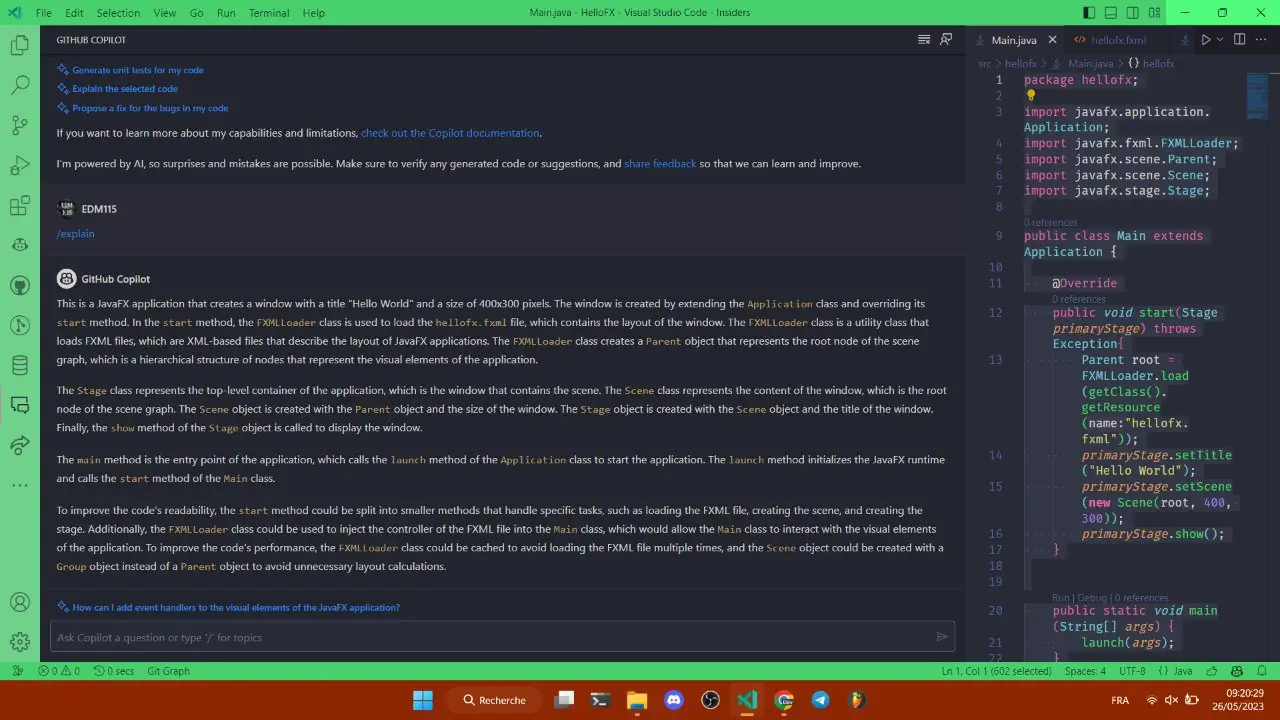This screenshot has width=1280, height=720.
Task: Switch to the Main.java tab
Action: coord(1014,40)
